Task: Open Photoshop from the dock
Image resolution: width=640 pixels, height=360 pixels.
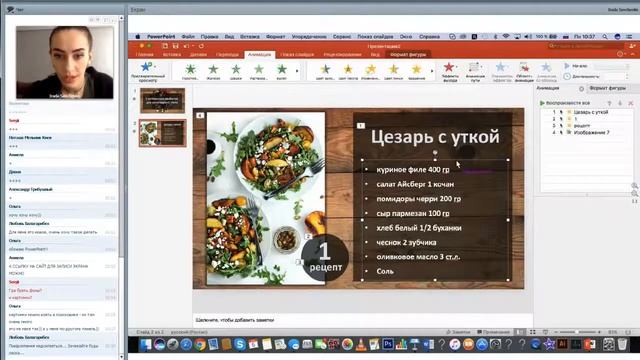Action: pyautogui.click(x=388, y=344)
